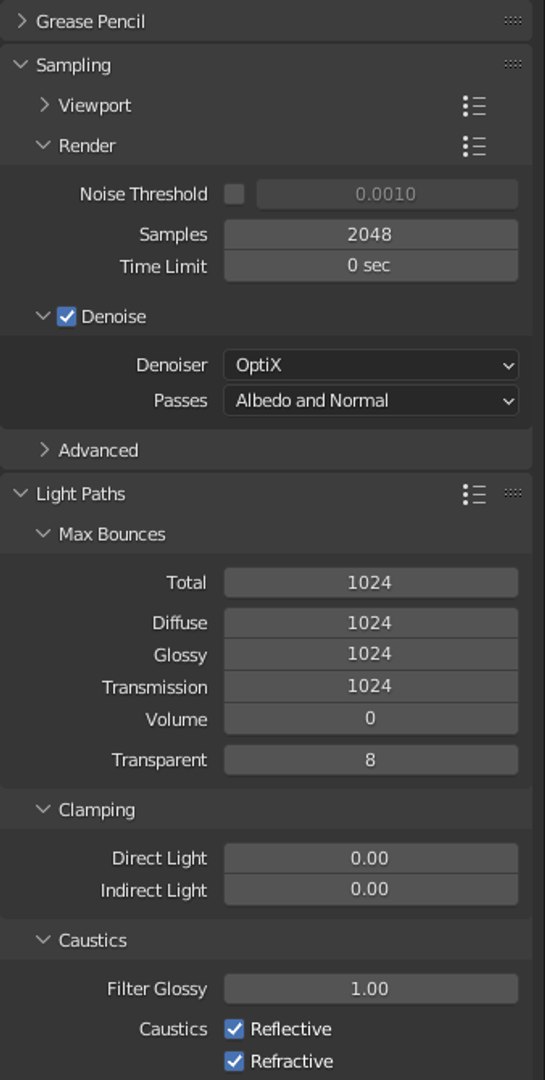
Task: Click the Indirect Light clamping field
Action: coord(371,890)
